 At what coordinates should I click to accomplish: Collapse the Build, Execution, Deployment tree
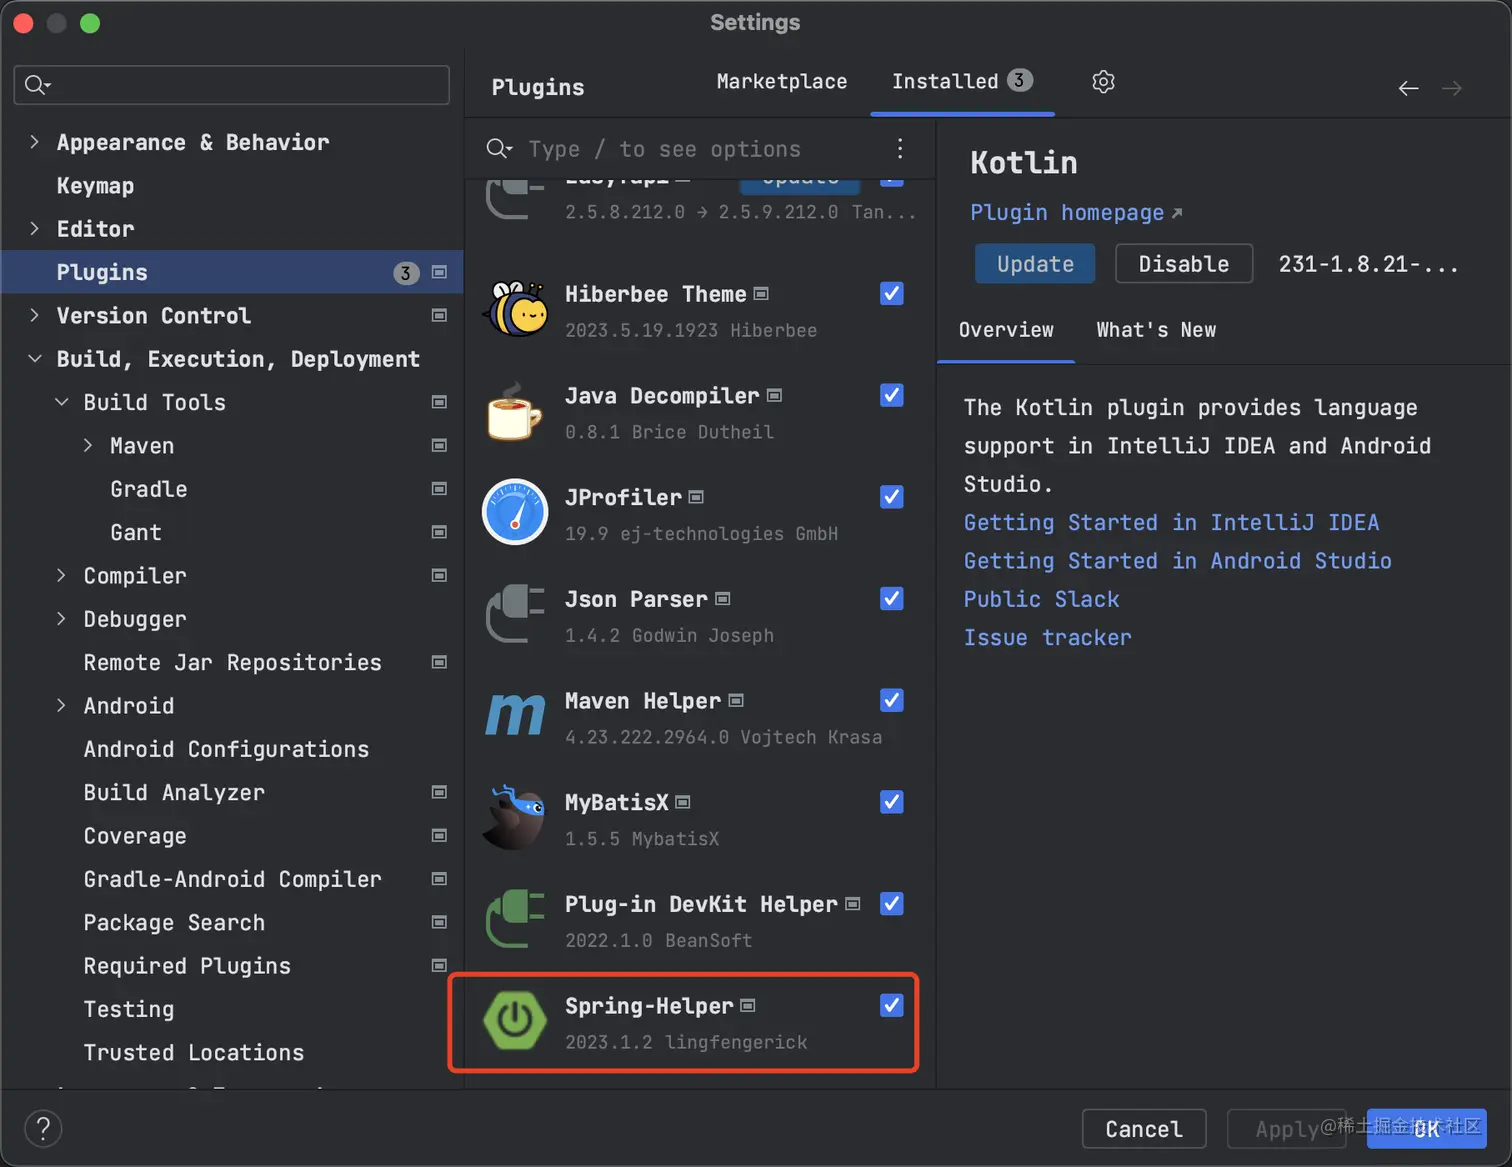pyautogui.click(x=35, y=359)
